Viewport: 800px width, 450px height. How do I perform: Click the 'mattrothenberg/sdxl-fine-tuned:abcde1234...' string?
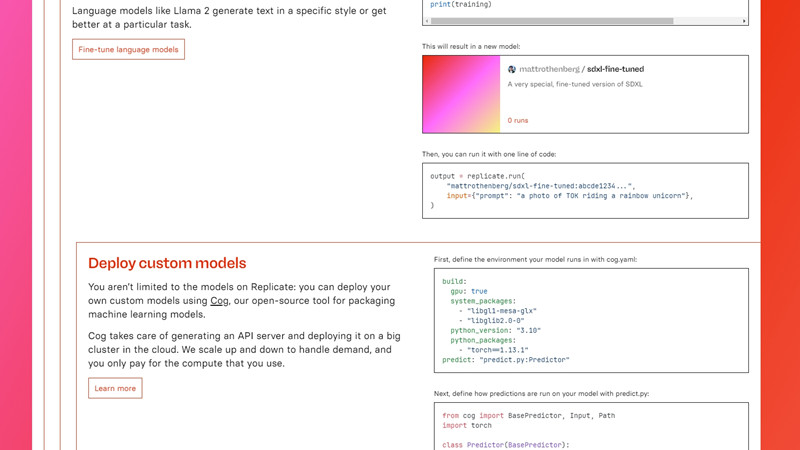[541, 186]
